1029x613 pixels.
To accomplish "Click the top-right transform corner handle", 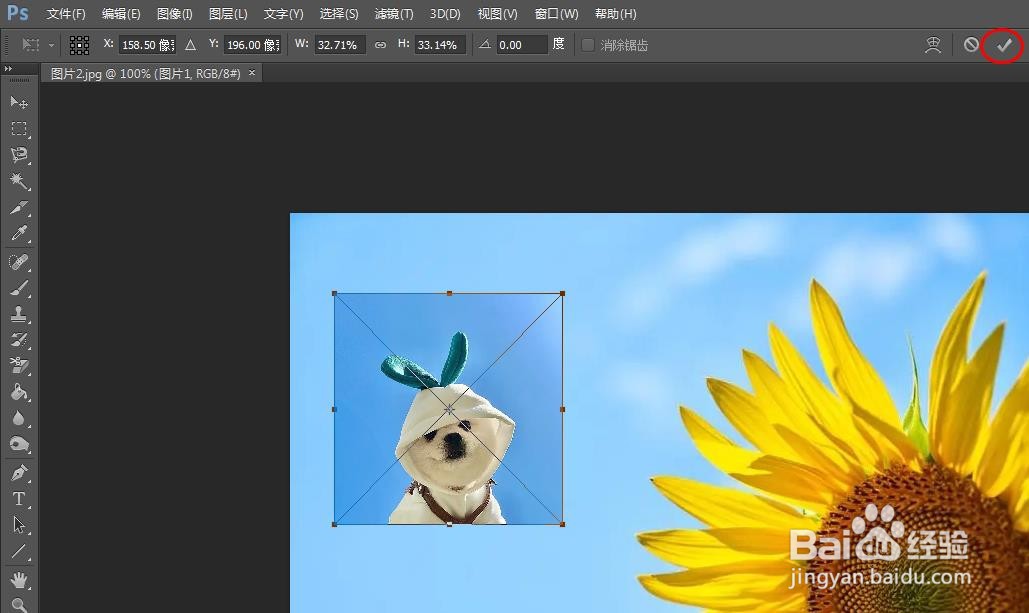I will (x=562, y=293).
